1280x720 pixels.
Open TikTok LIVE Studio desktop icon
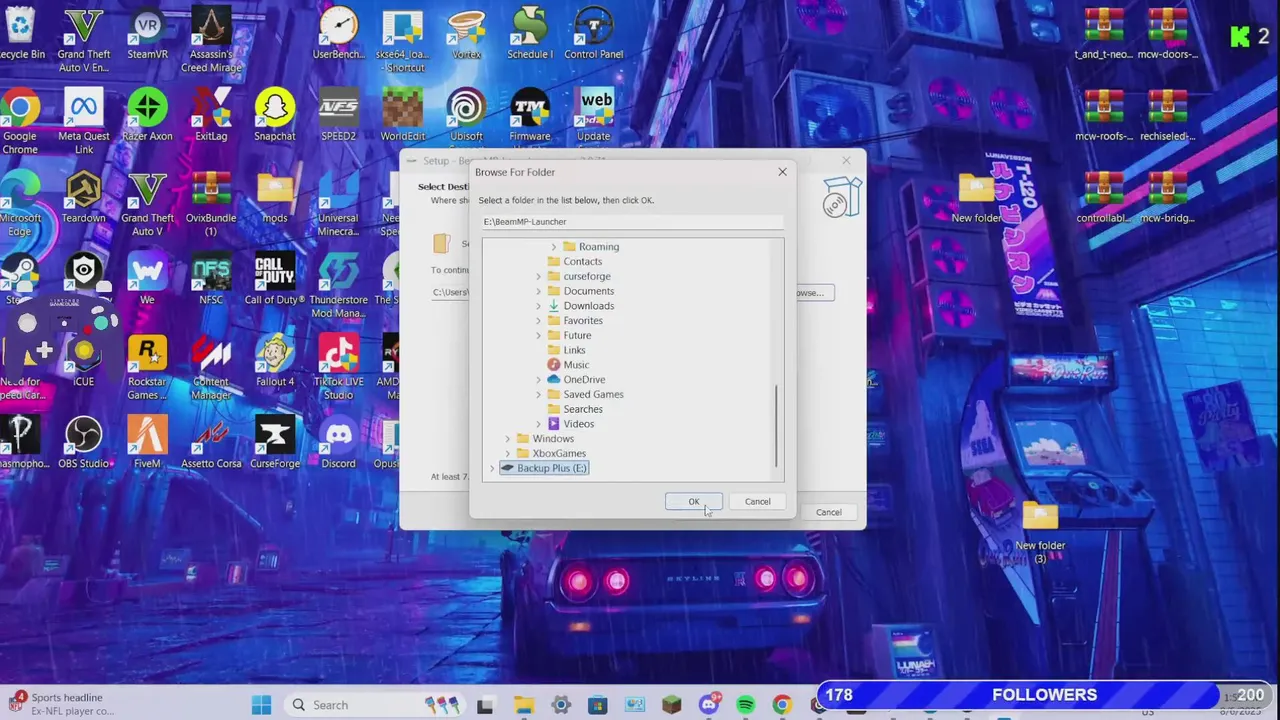[x=338, y=369]
